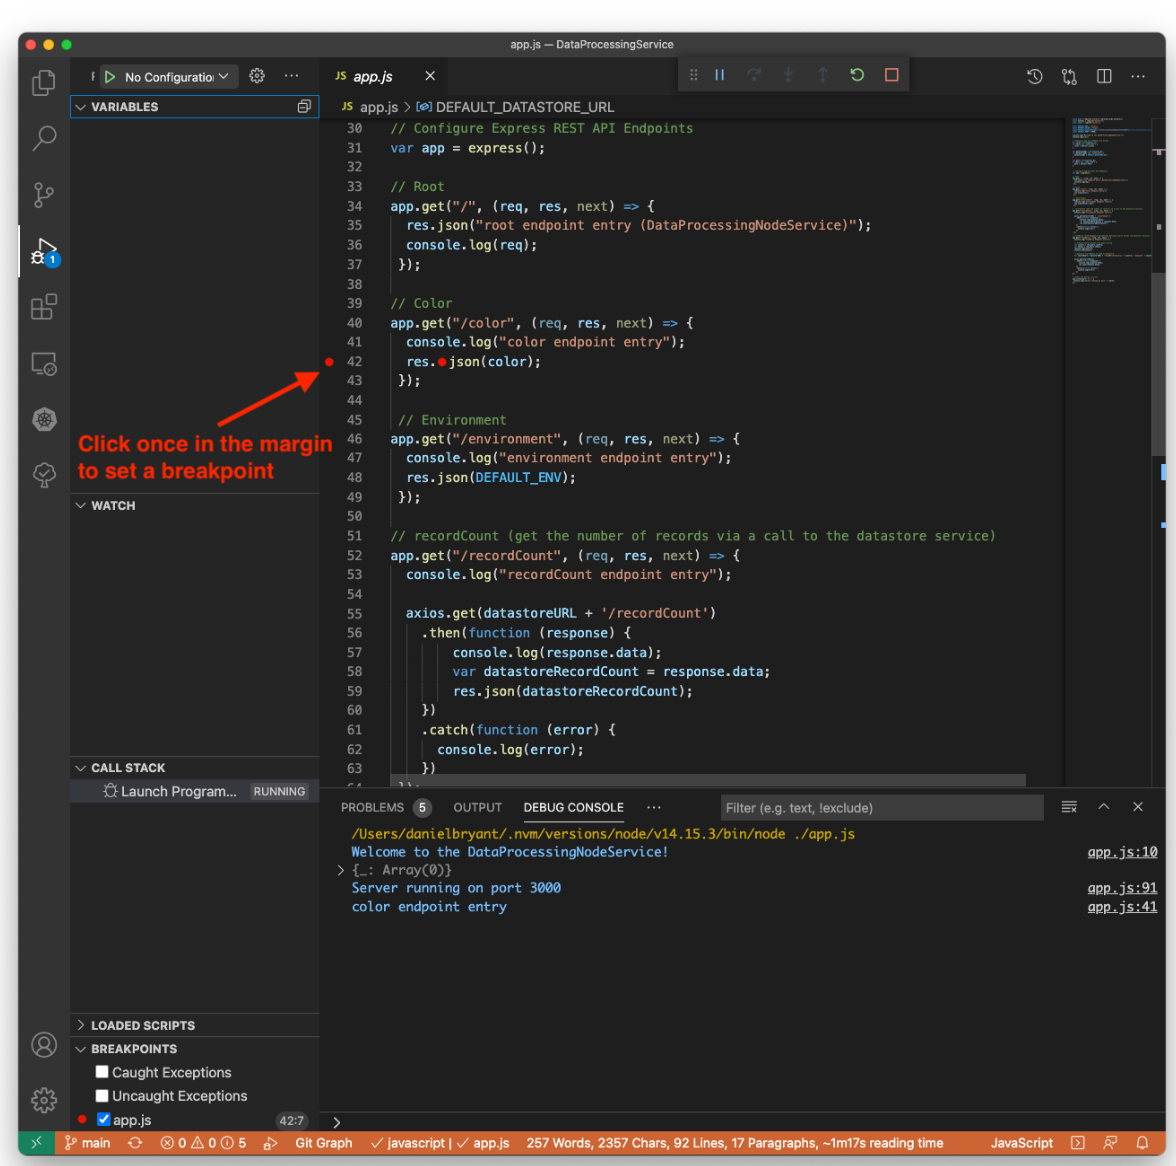The height and width of the screenshot is (1166, 1176).
Task: Click the debug console filter field
Action: (x=881, y=808)
